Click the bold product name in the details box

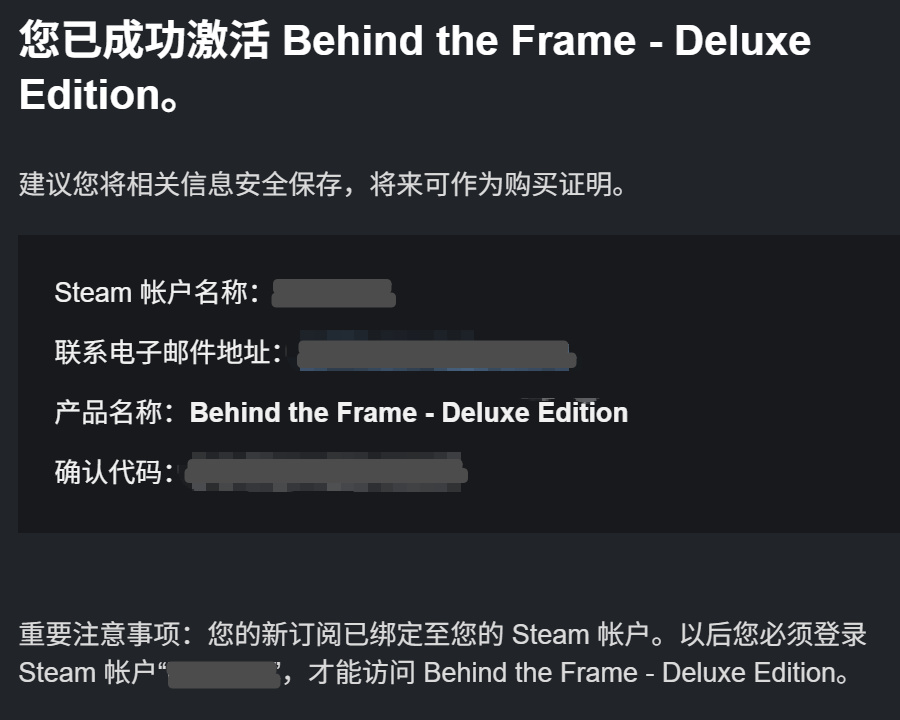click(409, 413)
